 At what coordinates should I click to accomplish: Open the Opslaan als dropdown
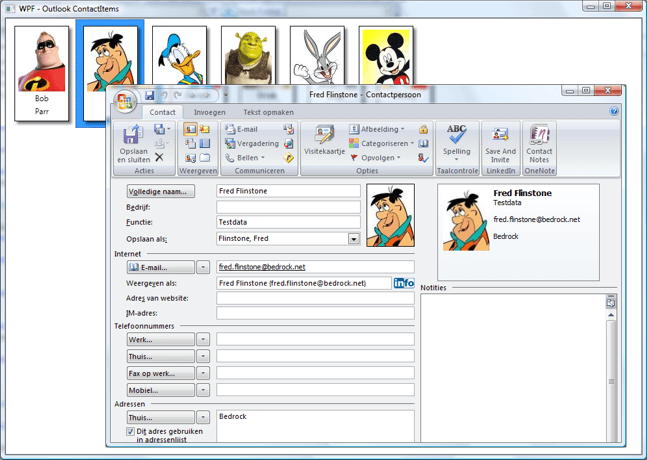354,238
